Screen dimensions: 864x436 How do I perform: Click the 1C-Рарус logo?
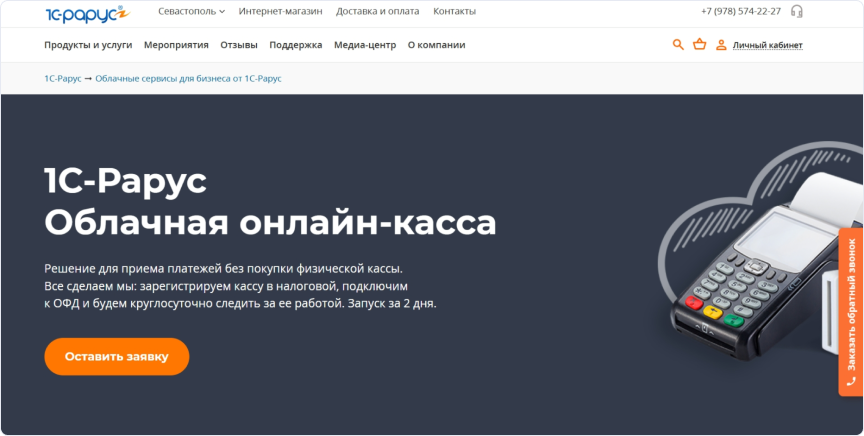tap(87, 12)
